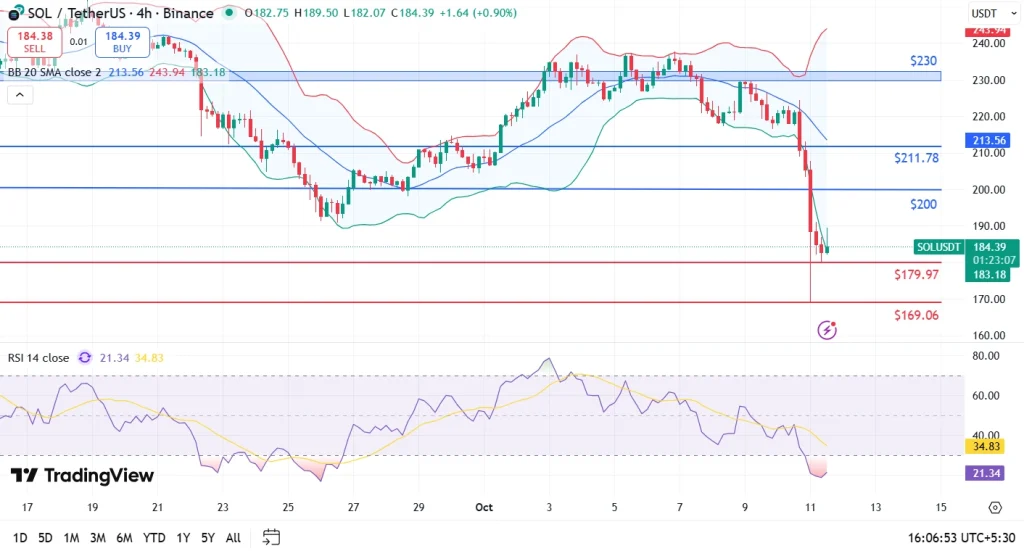
Task: Click the purple icon beside RSI 14 close
Action: (85, 358)
